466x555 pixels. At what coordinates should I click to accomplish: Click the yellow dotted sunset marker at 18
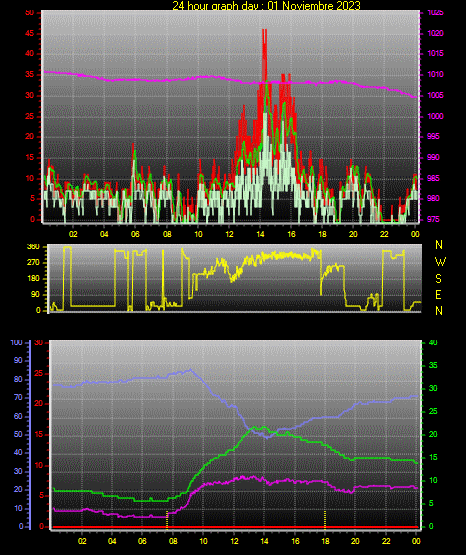[x=325, y=520]
